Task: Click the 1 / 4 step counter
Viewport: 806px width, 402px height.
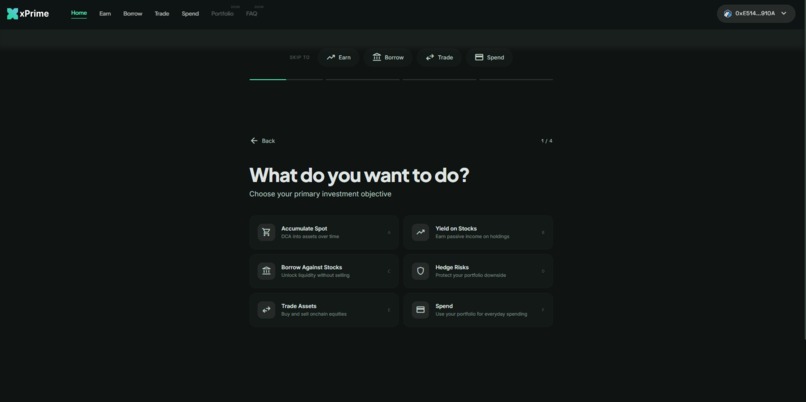Action: 546,141
